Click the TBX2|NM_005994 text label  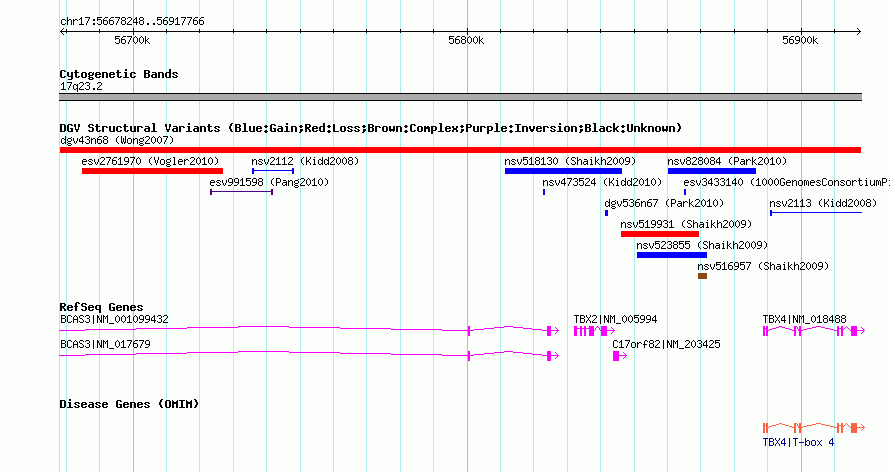(x=615, y=319)
